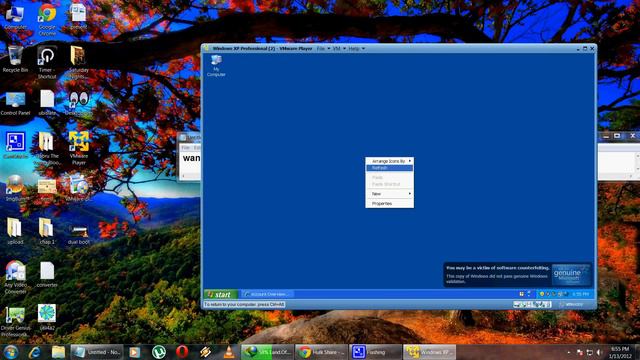Open the Timer shortcut on the desktop
The image size is (640, 360).
click(47, 62)
